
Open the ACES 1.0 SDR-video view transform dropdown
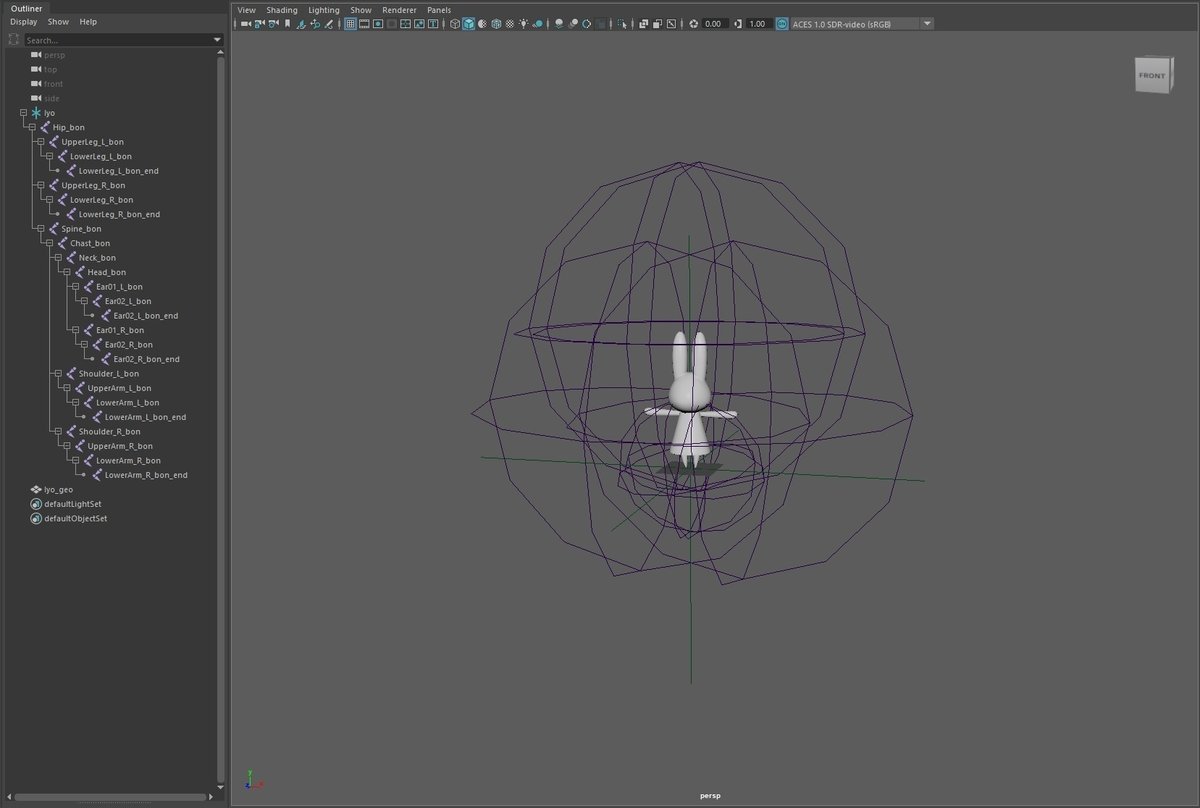tap(927, 24)
